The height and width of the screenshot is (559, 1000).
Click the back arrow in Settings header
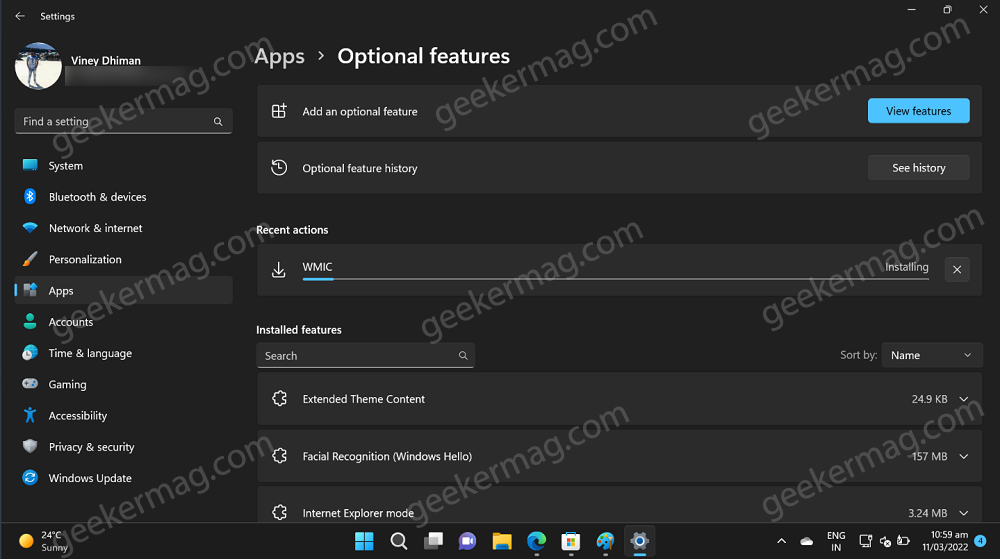[20, 16]
